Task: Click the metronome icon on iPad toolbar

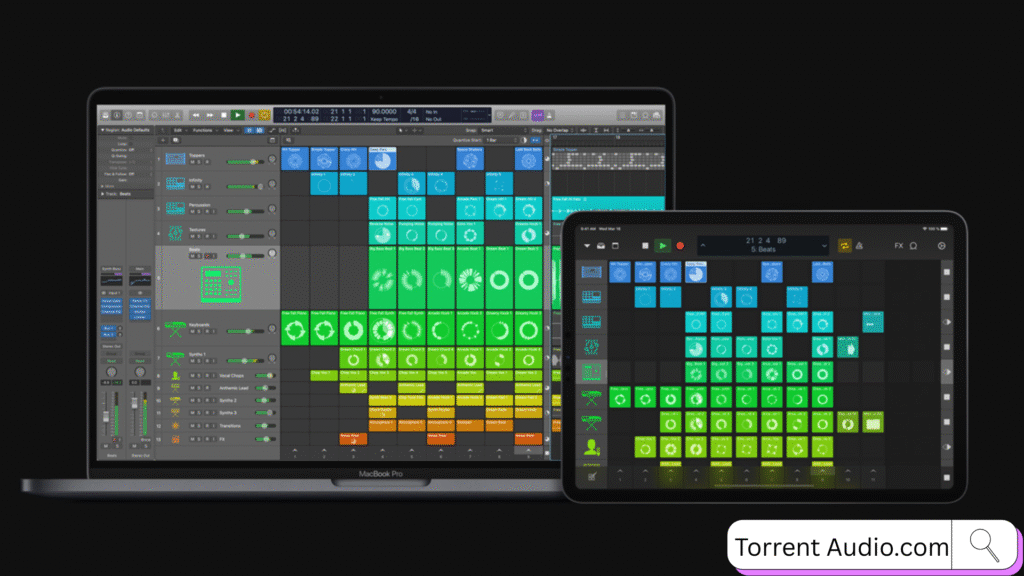Action: pos(859,245)
